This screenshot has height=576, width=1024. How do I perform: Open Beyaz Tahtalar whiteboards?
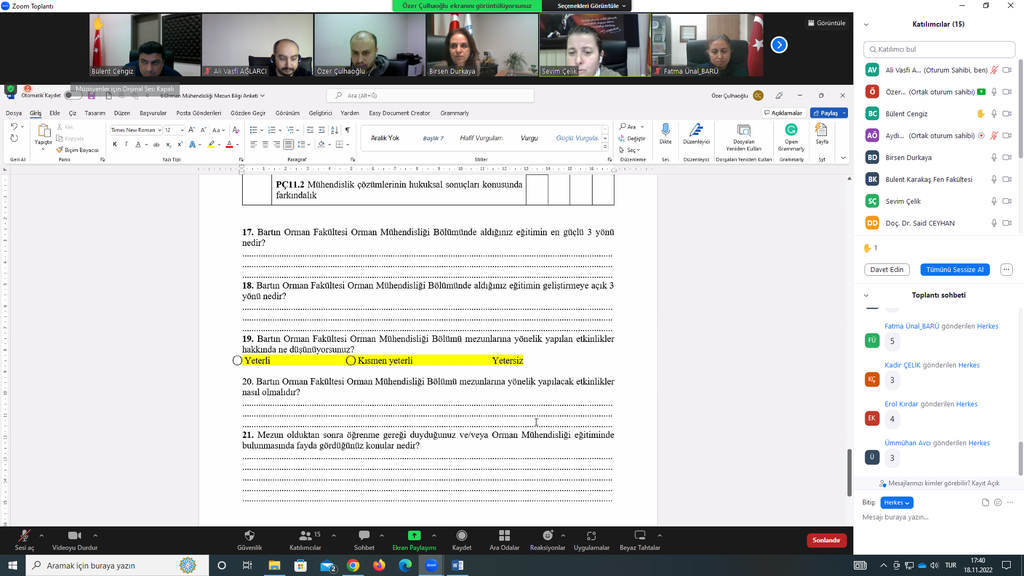coord(640,537)
